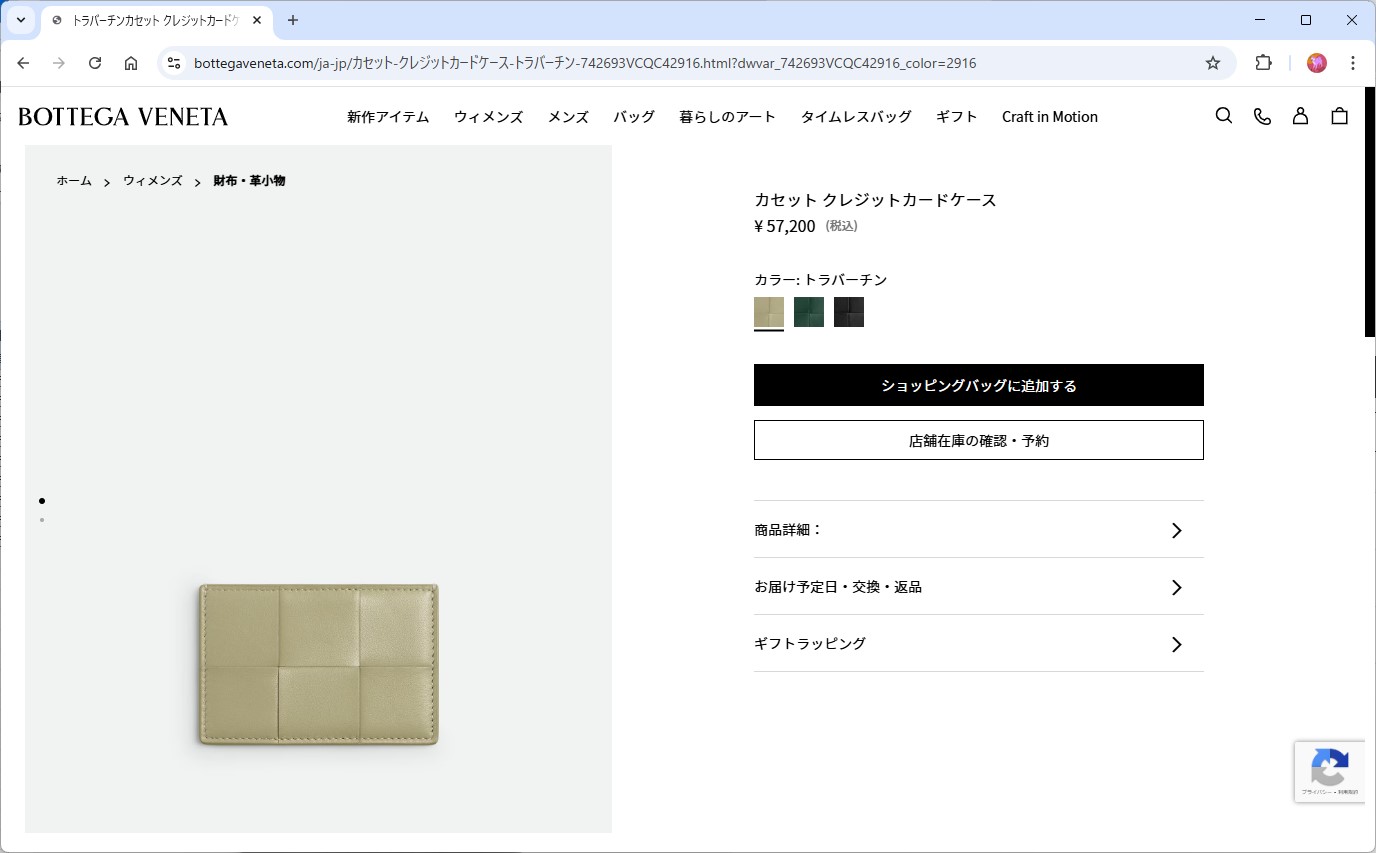The width and height of the screenshot is (1376, 853).
Task: Open the Chrome three-dot menu
Action: (x=1353, y=63)
